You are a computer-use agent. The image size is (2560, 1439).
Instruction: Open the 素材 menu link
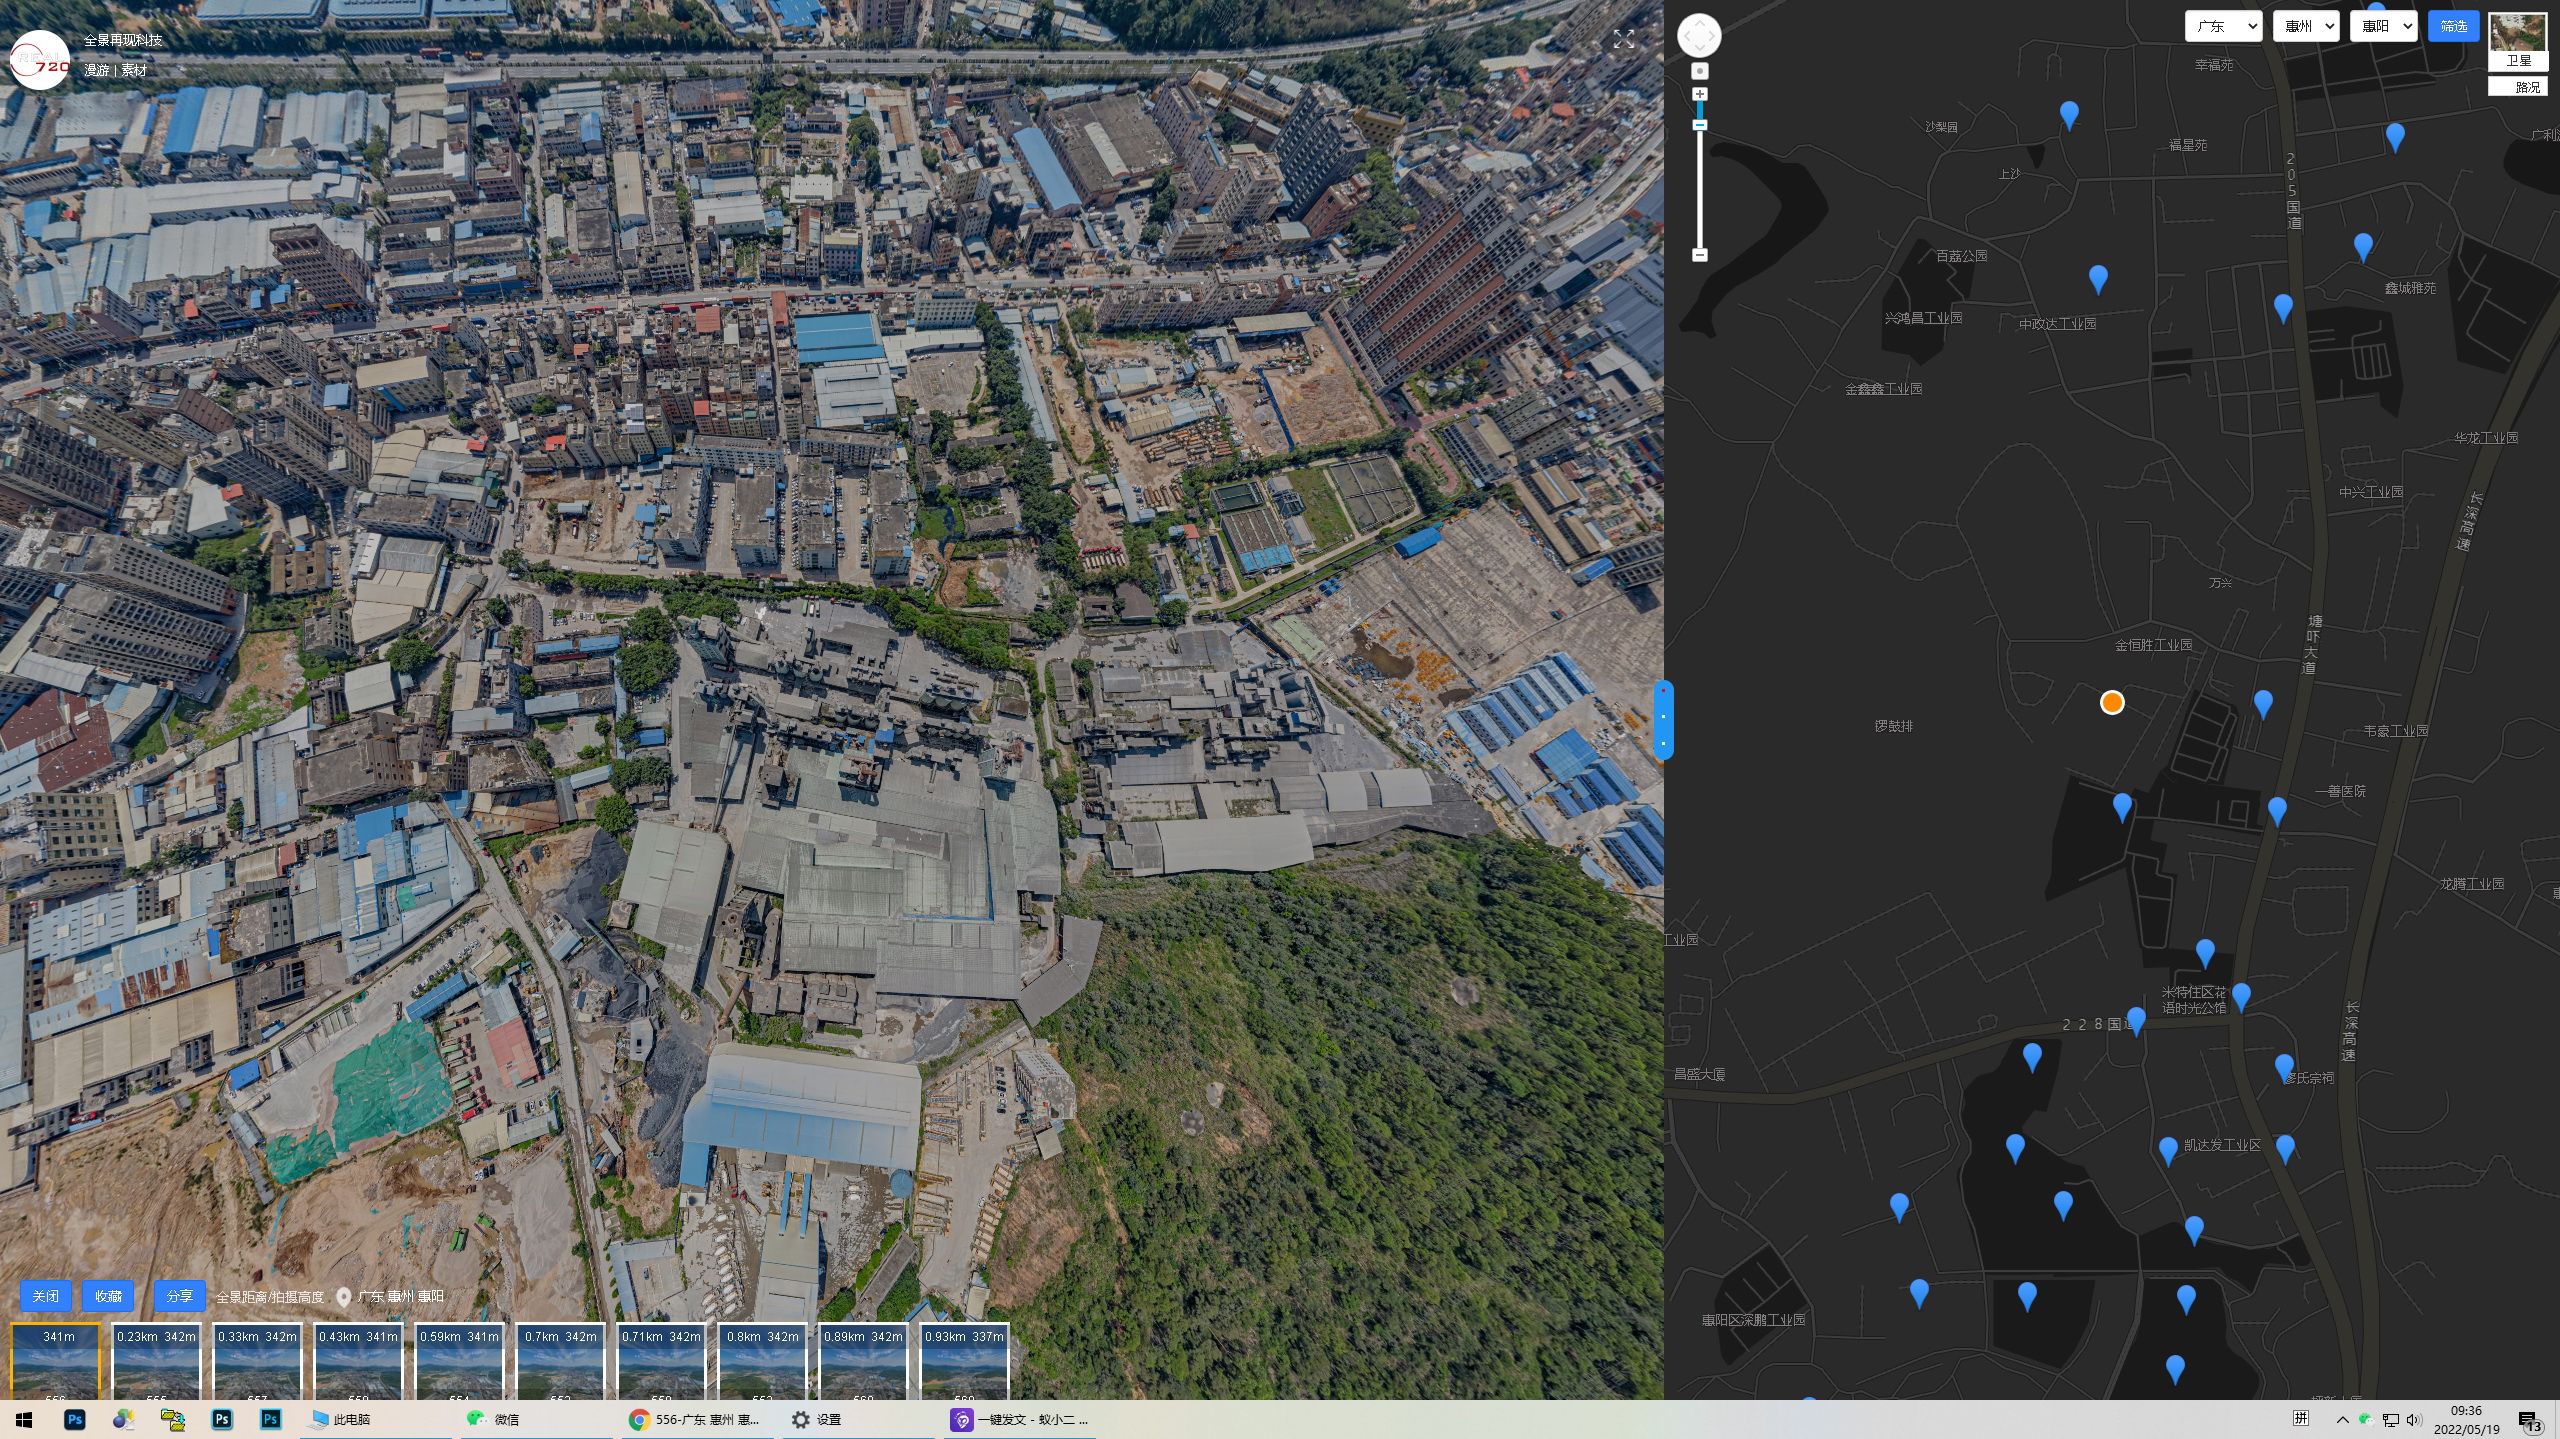click(x=134, y=70)
